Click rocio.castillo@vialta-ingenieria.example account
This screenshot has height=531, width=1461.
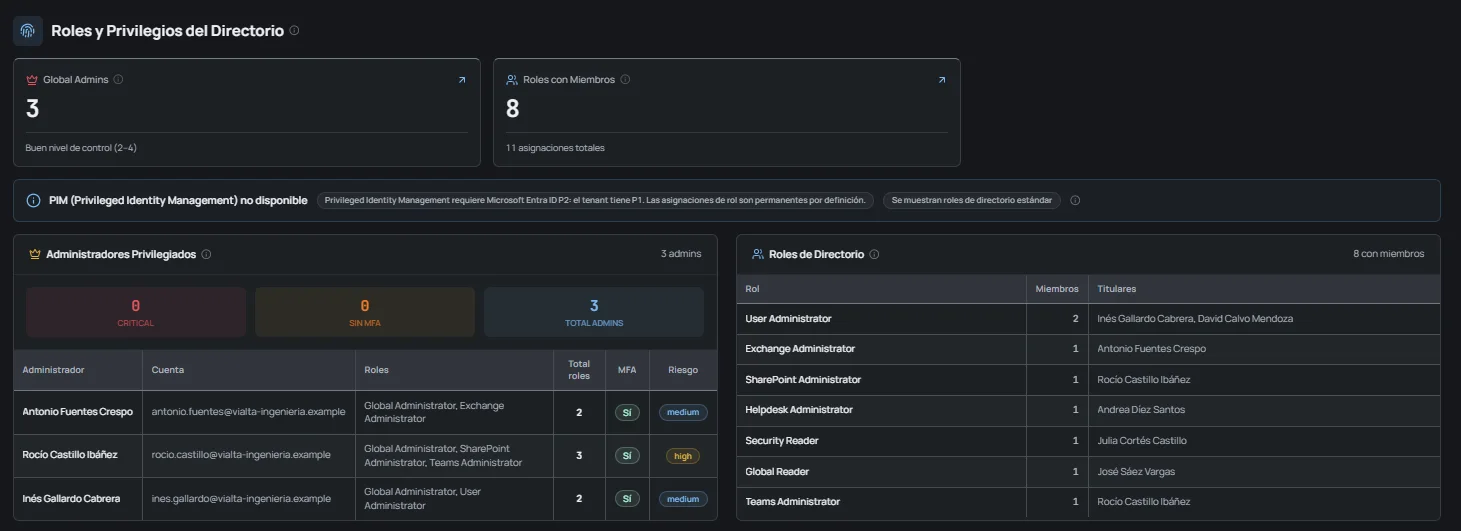(x=241, y=455)
